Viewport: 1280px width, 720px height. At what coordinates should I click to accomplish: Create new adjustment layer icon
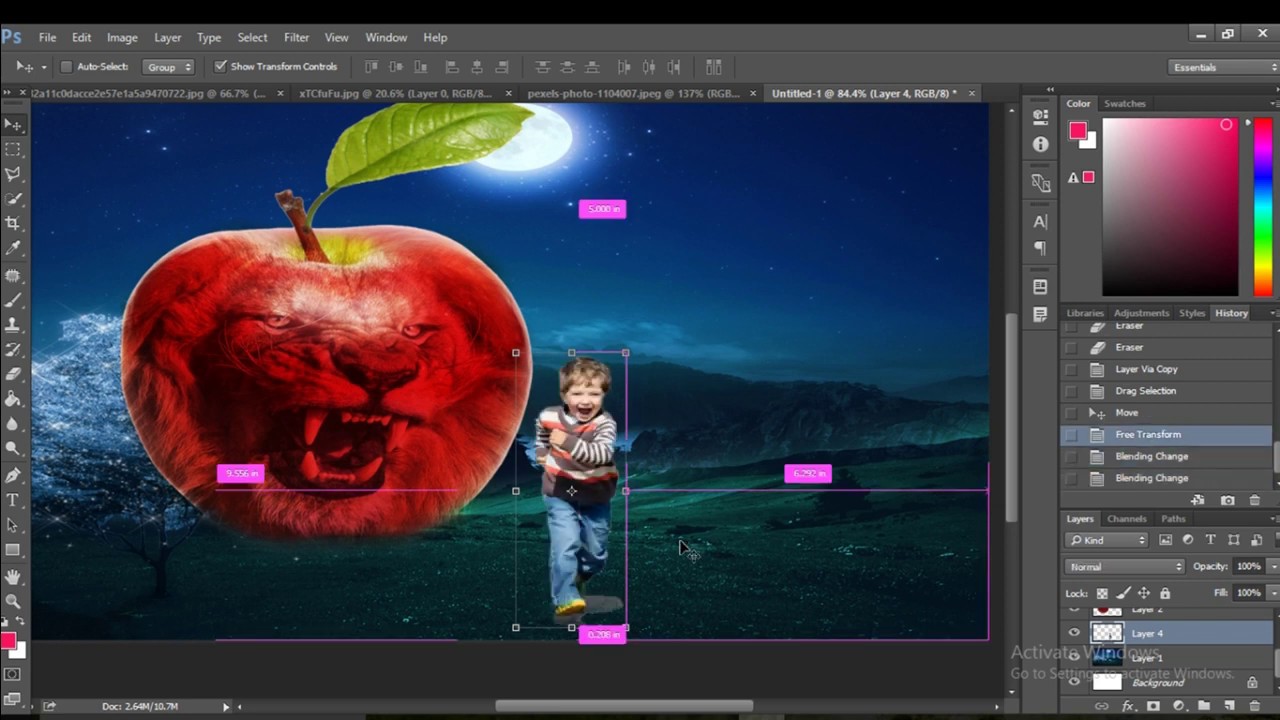pyautogui.click(x=1178, y=706)
